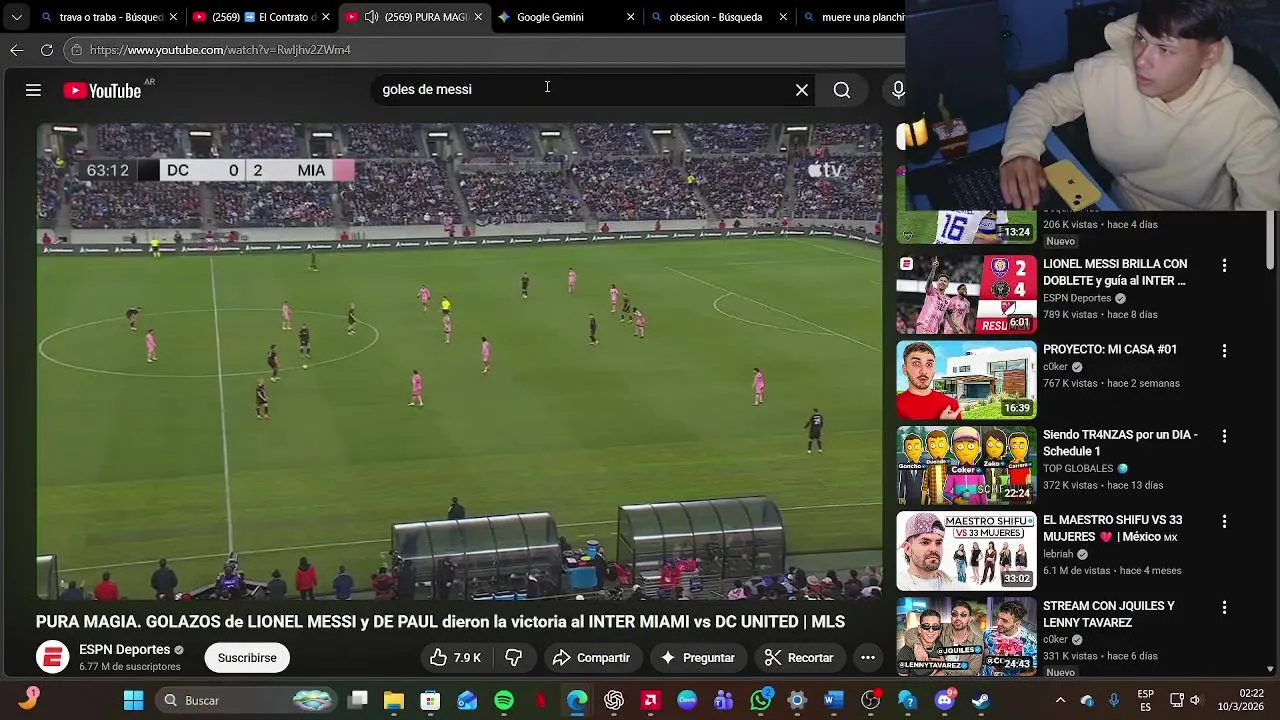Open the Edge browser taskbar icon

[577, 700]
